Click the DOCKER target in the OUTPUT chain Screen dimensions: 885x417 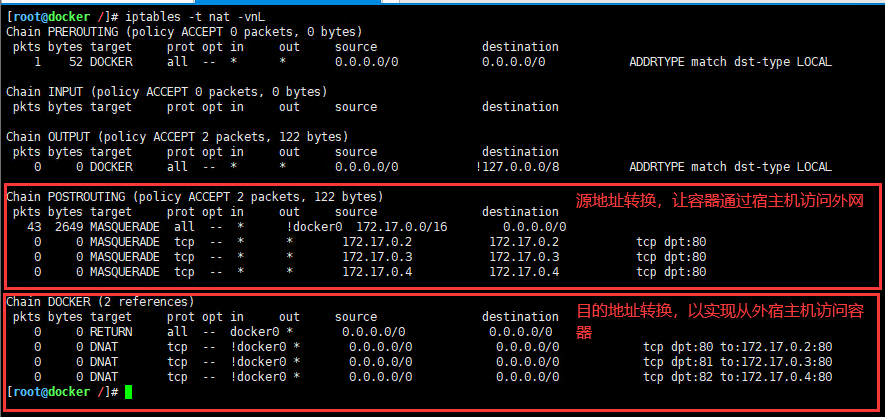pyautogui.click(x=111, y=167)
